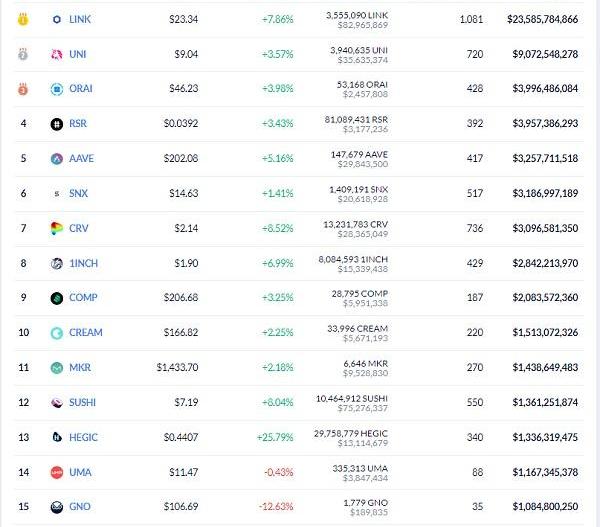The height and width of the screenshot is (527, 600).
Task: Open the UMA token link
Action: pos(79,472)
